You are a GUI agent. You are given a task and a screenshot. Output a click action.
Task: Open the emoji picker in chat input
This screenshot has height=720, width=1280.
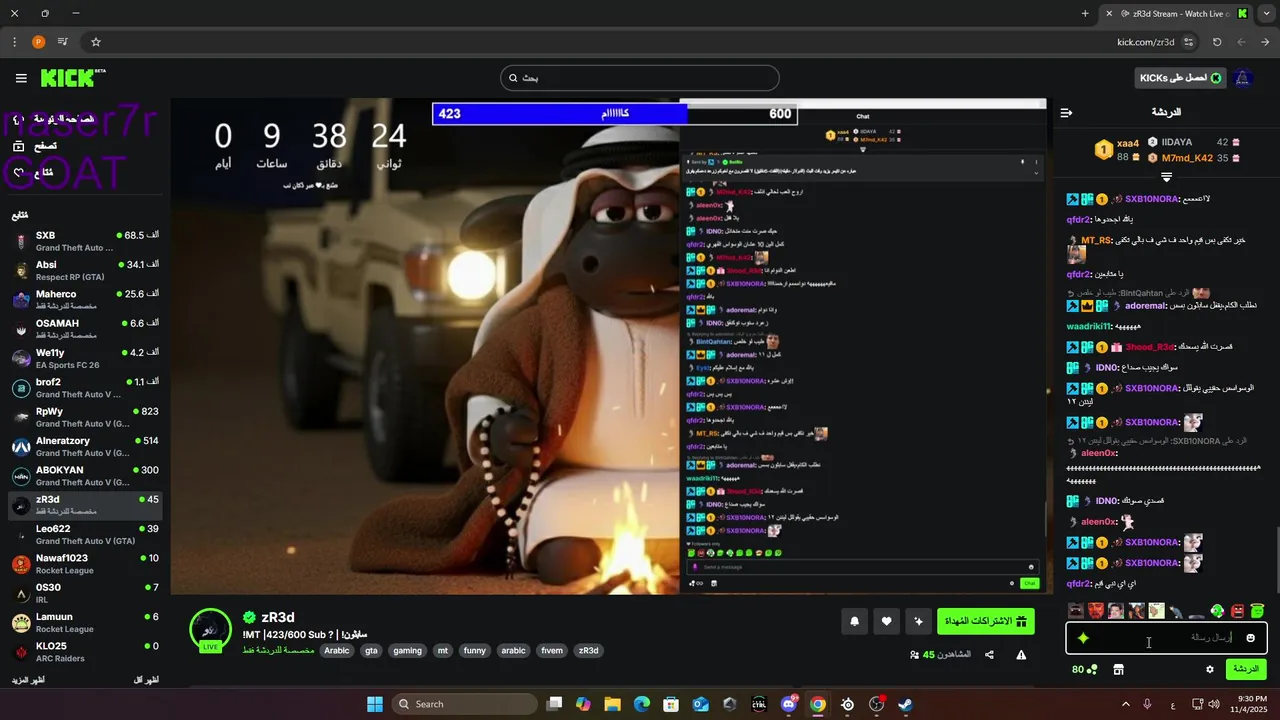click(x=1250, y=638)
